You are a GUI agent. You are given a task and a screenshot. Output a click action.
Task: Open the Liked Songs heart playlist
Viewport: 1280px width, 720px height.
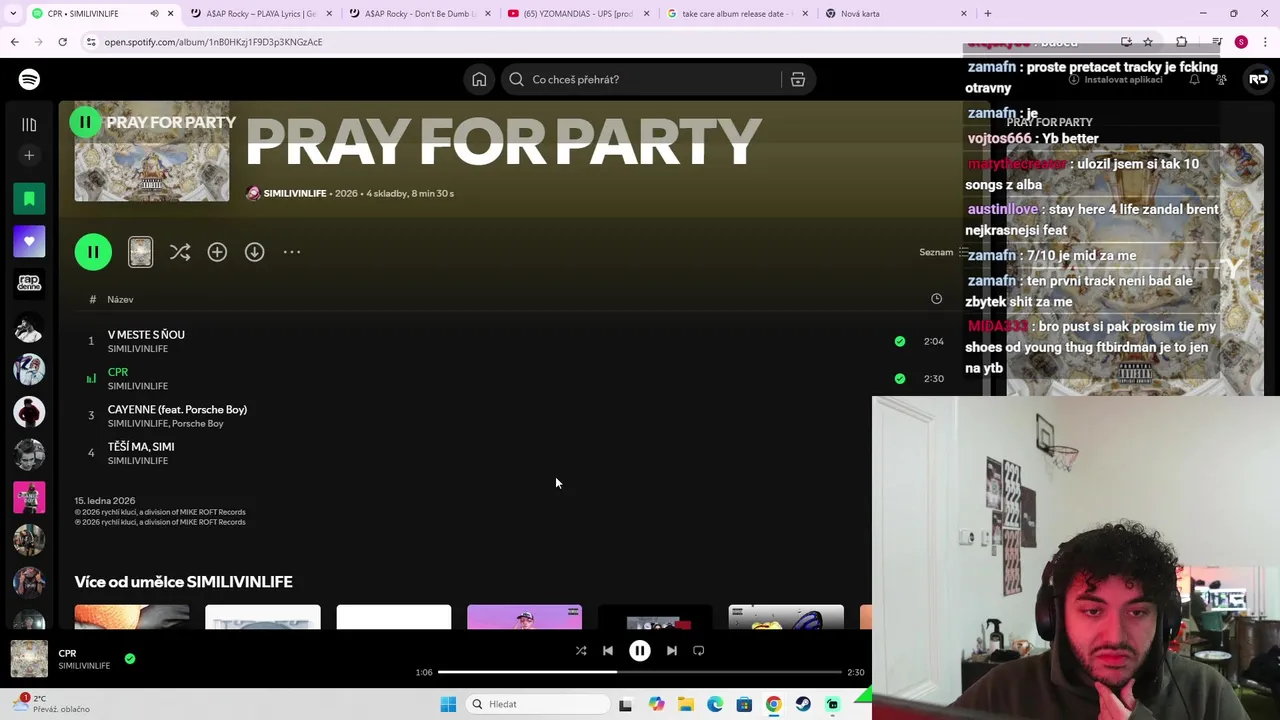pos(29,241)
